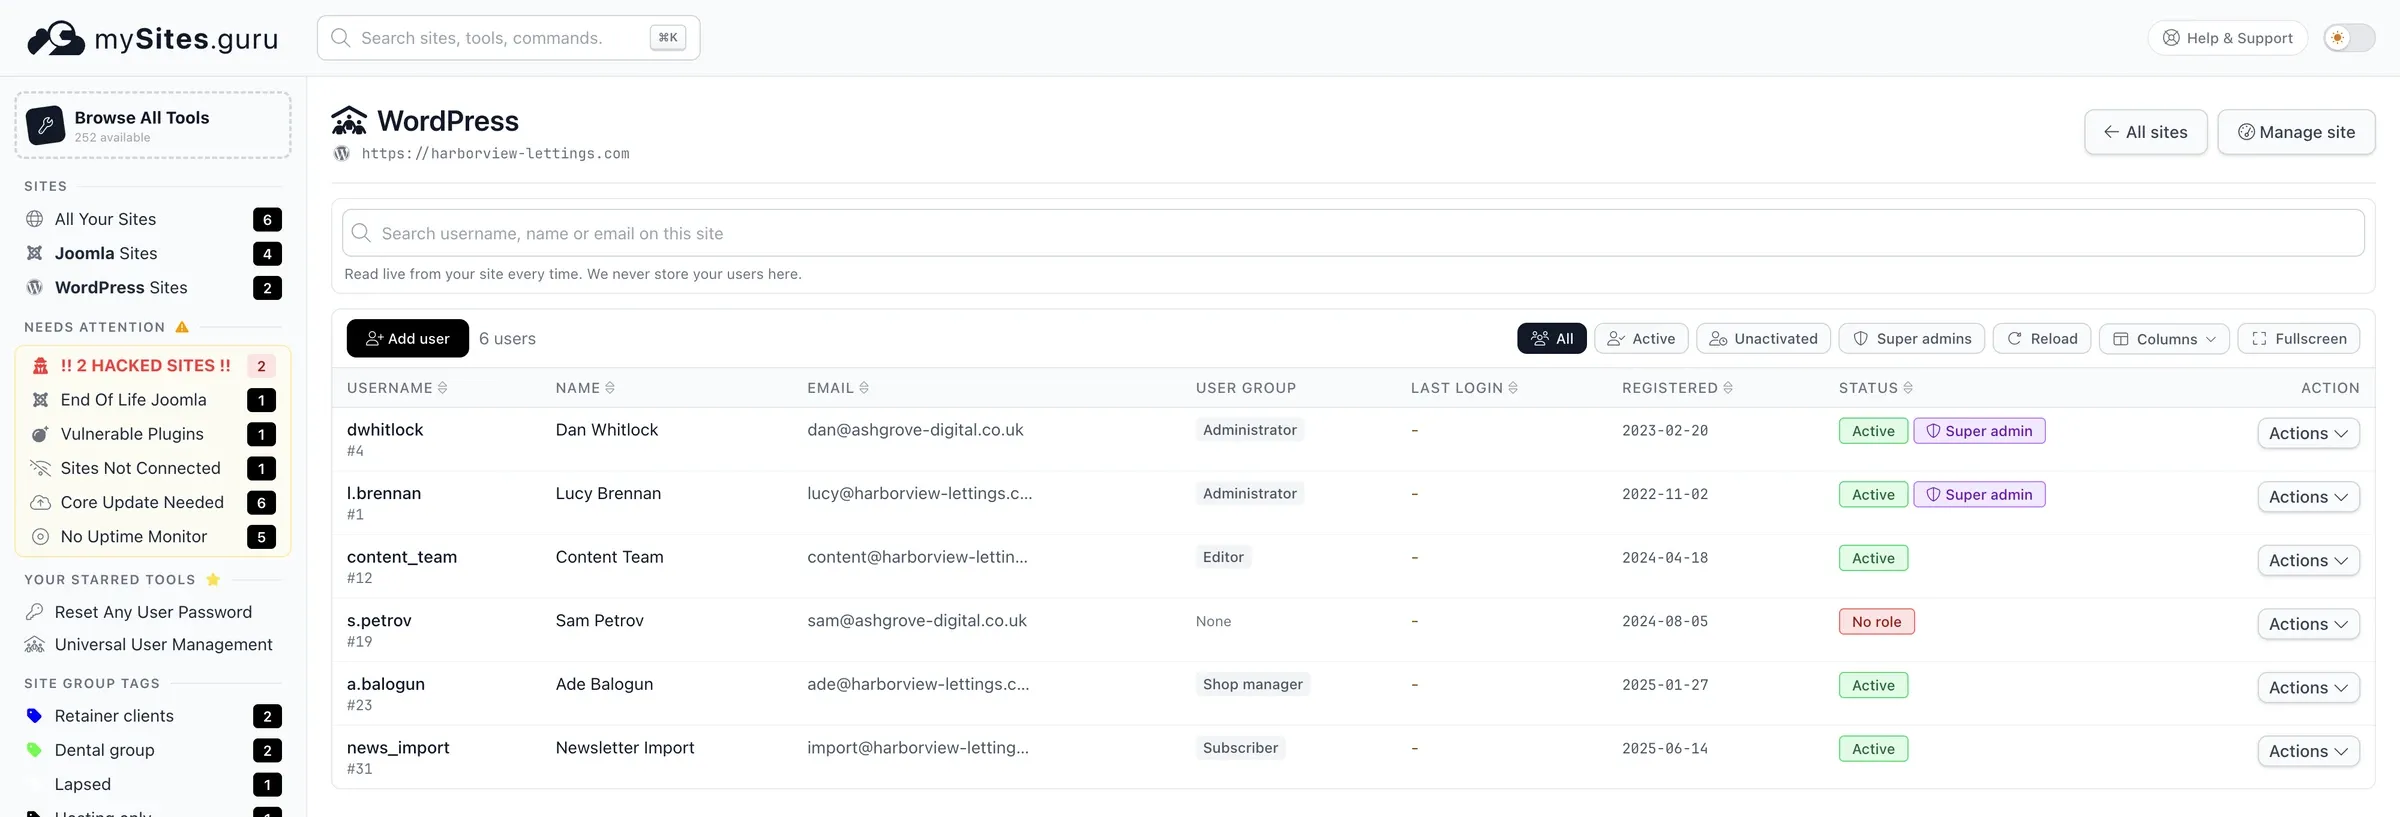Image resolution: width=2400 pixels, height=817 pixels.
Task: Click the Joomla icon beside Joomla Sites
Action: (x=35, y=253)
